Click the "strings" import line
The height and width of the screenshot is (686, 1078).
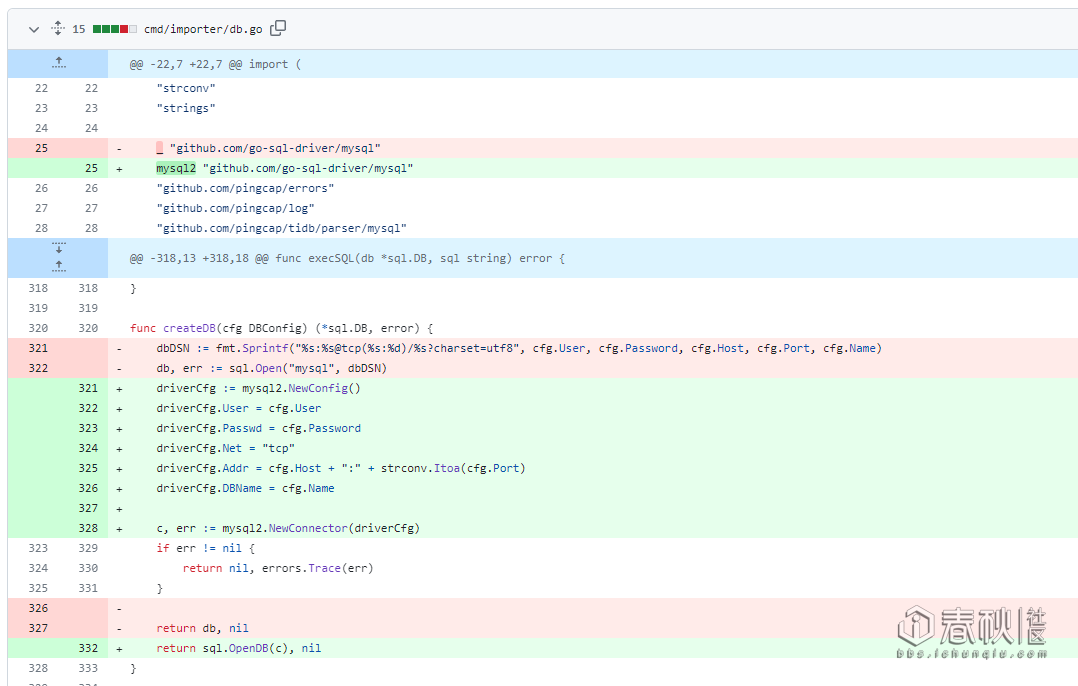click(186, 108)
